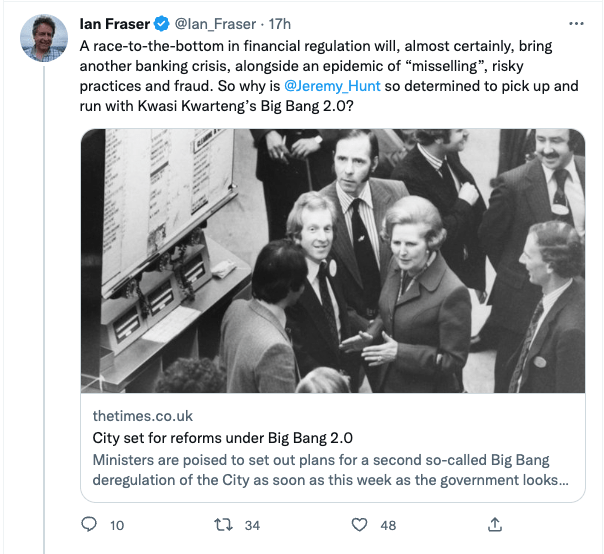Click the reply count of 10
This screenshot has width=604, height=554.
tap(117, 524)
